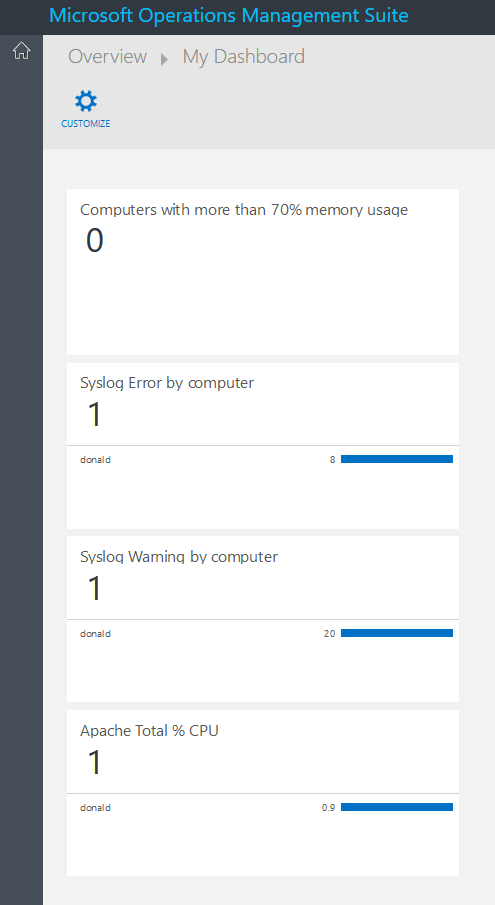Screen dimensions: 495x905
Task: Click the Apache CPU blue bar
Action: pyautogui.click(x=397, y=807)
